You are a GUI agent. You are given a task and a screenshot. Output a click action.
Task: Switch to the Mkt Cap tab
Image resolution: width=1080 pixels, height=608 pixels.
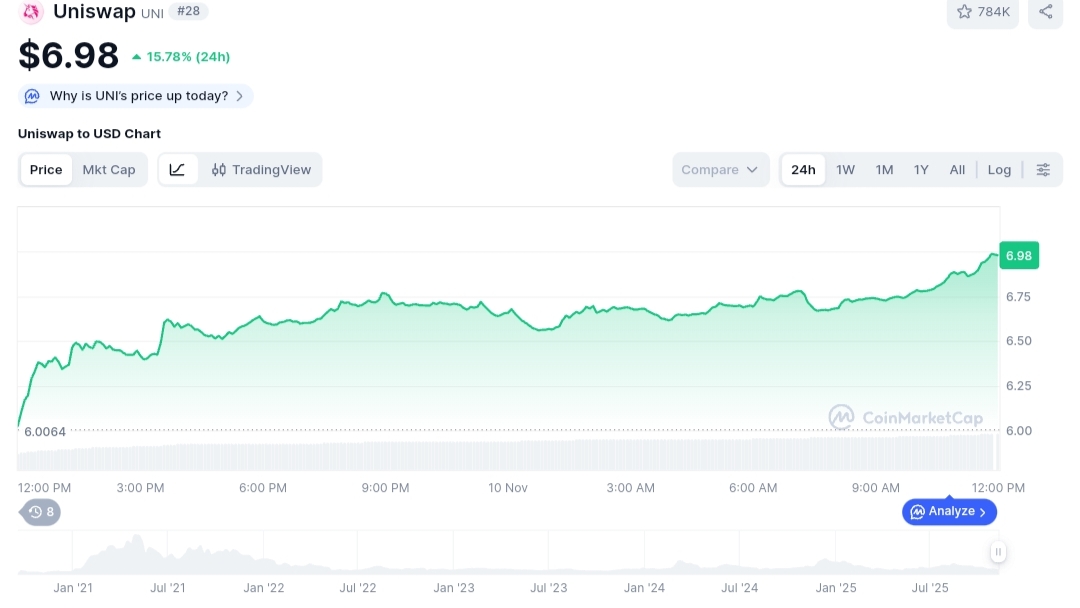109,169
